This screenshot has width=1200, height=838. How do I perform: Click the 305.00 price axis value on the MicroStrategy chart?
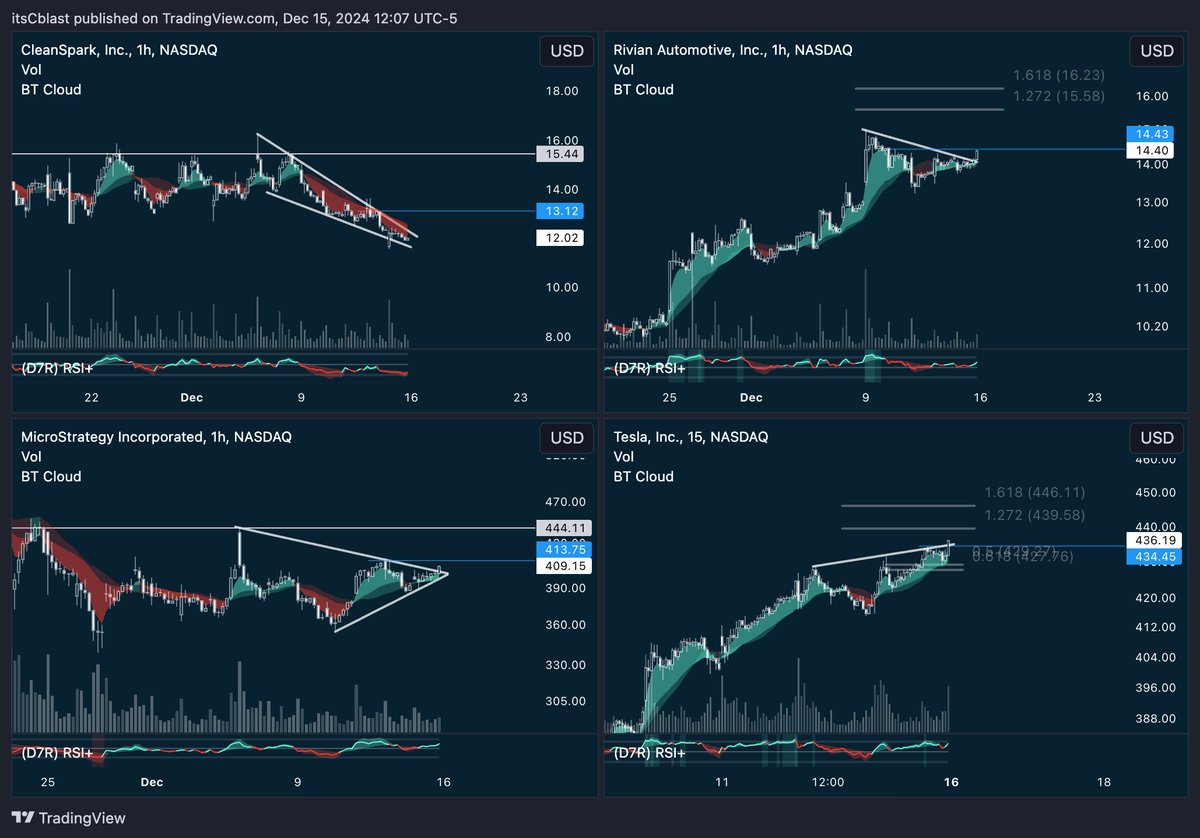564,701
